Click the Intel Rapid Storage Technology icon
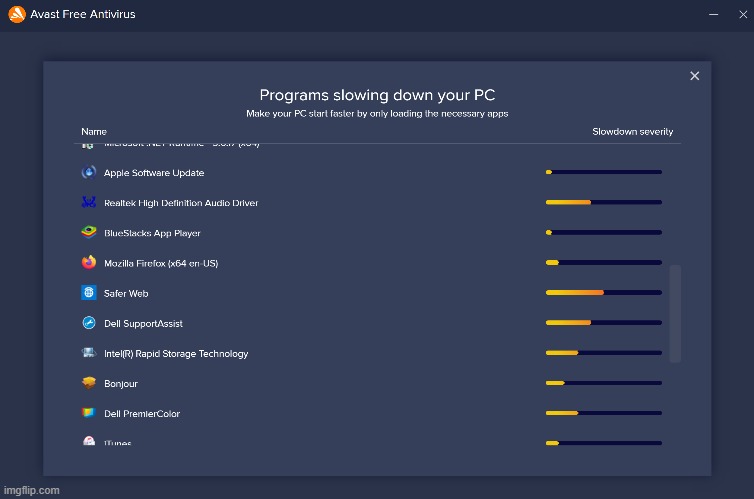 (88, 353)
